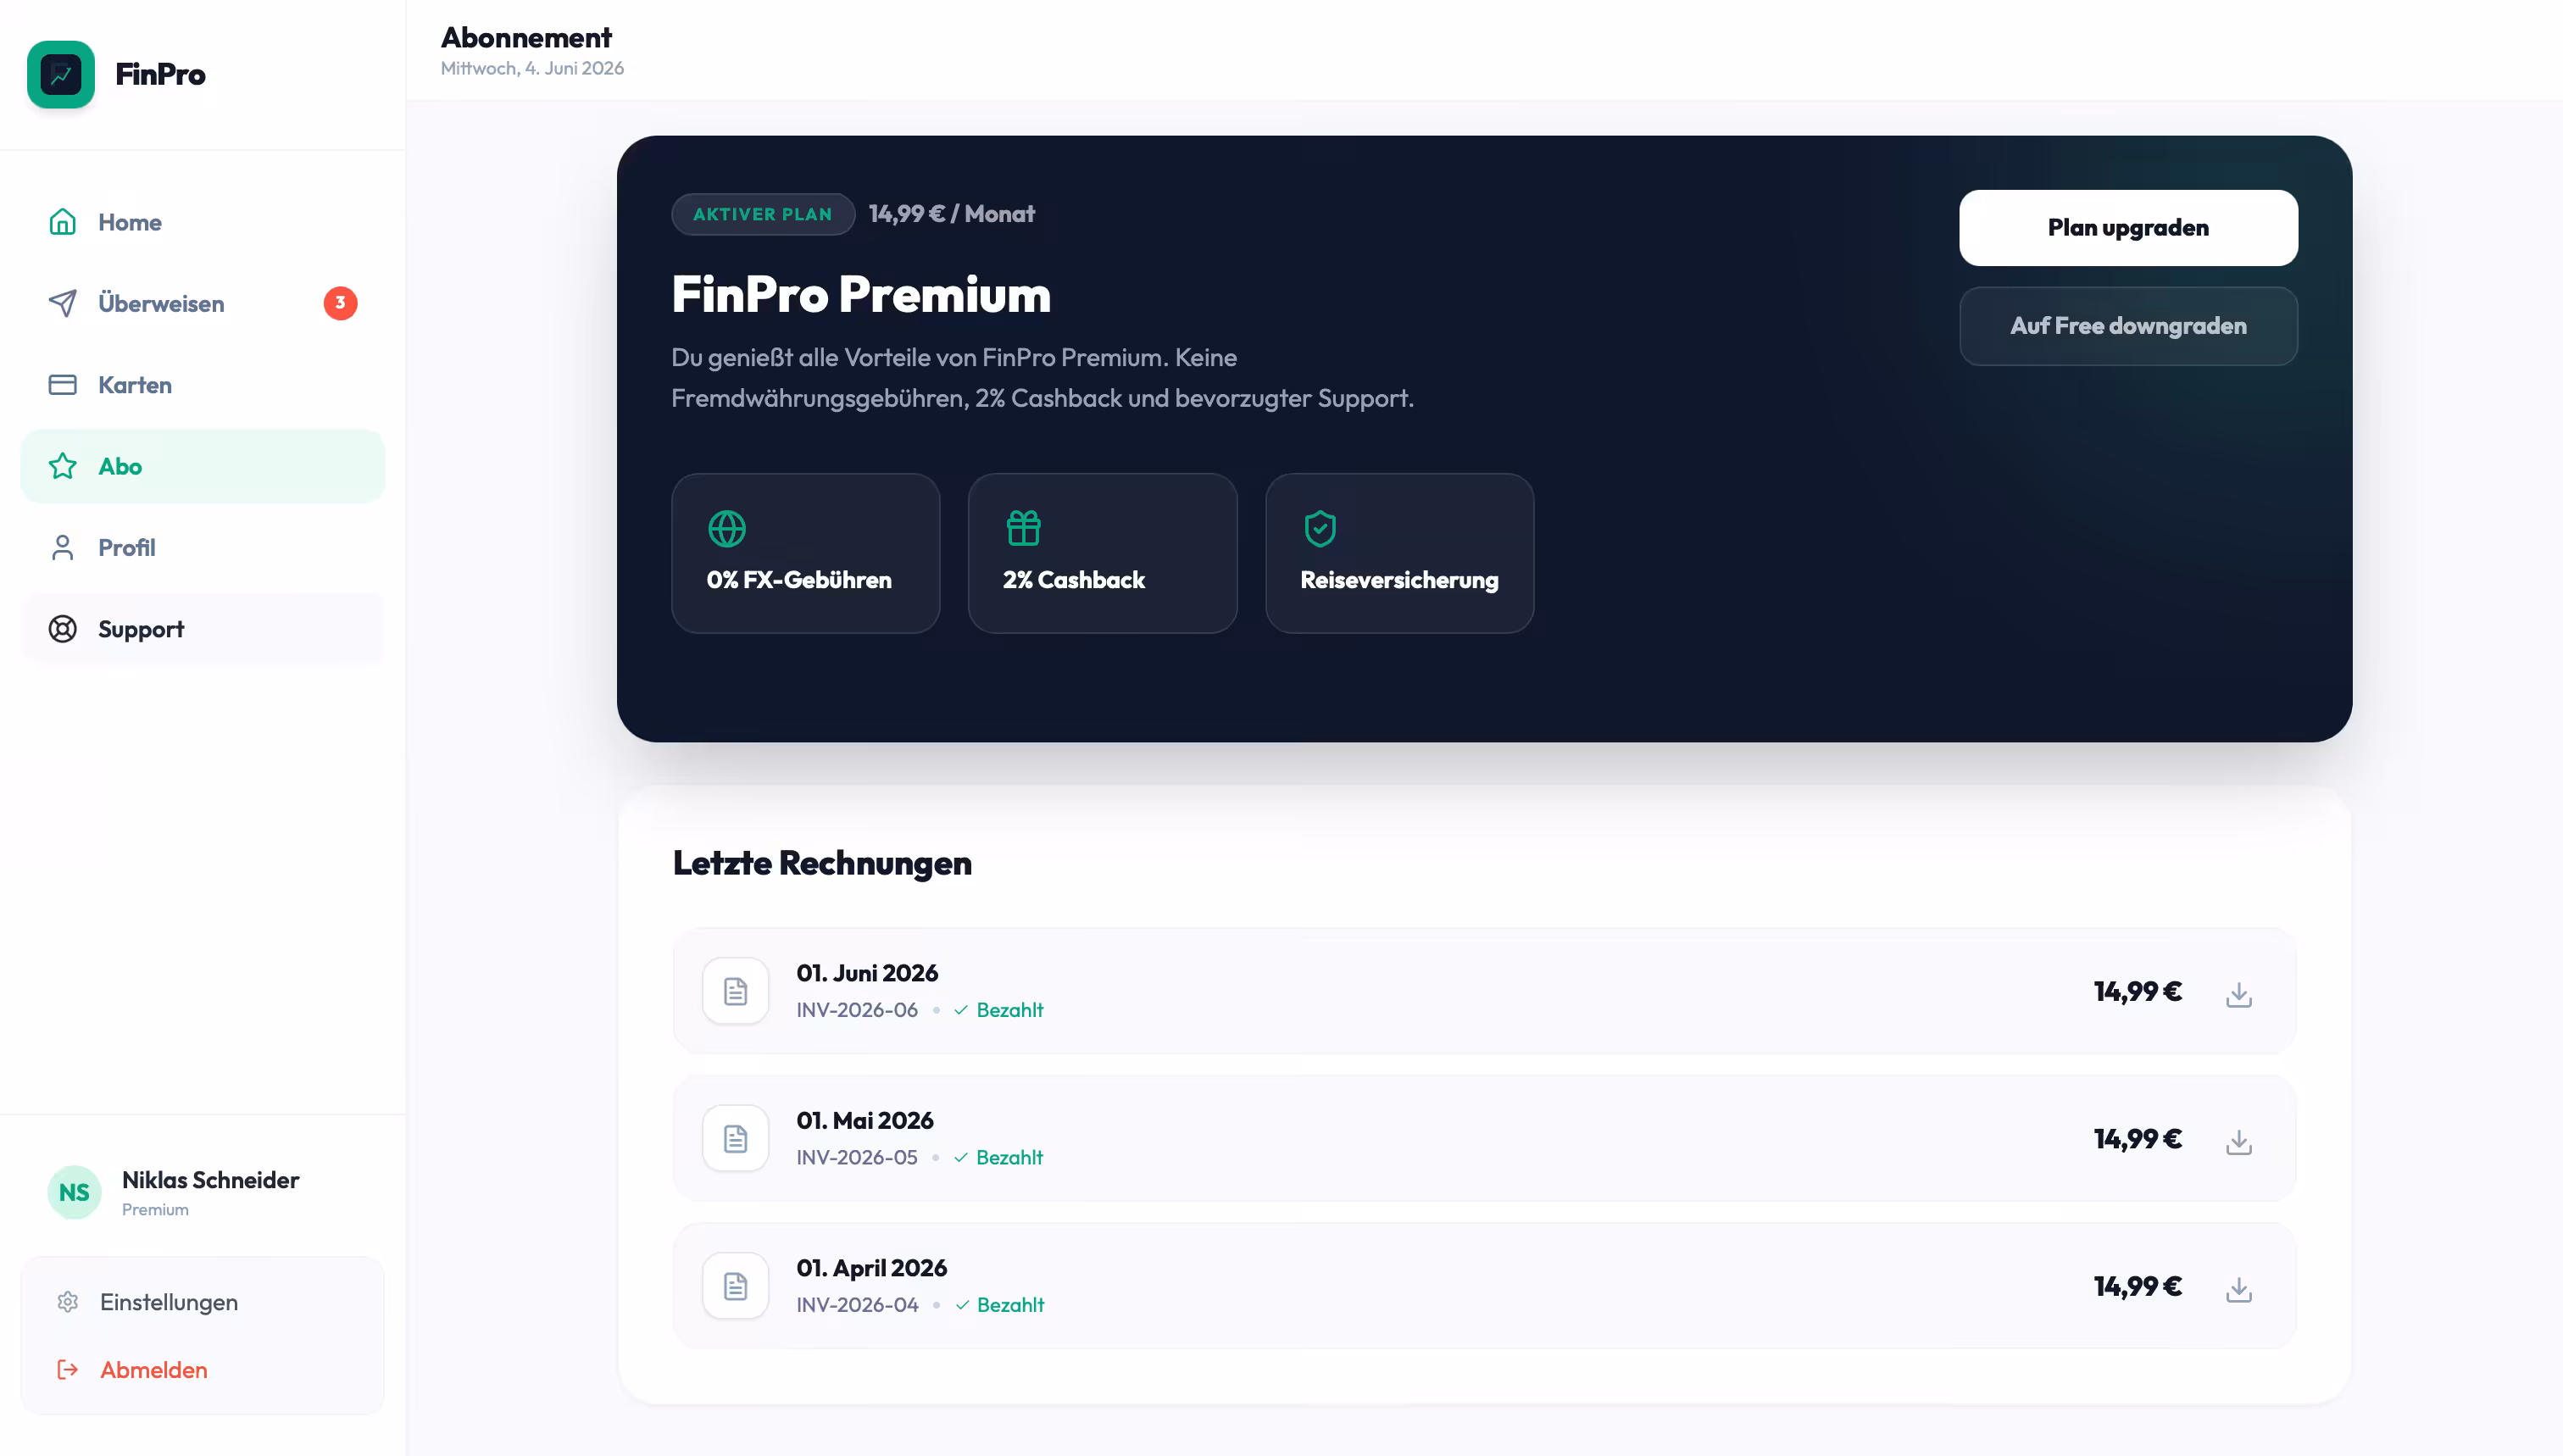The image size is (2563, 1456).
Task: Click the gift icon for Cashback
Action: (x=1024, y=529)
